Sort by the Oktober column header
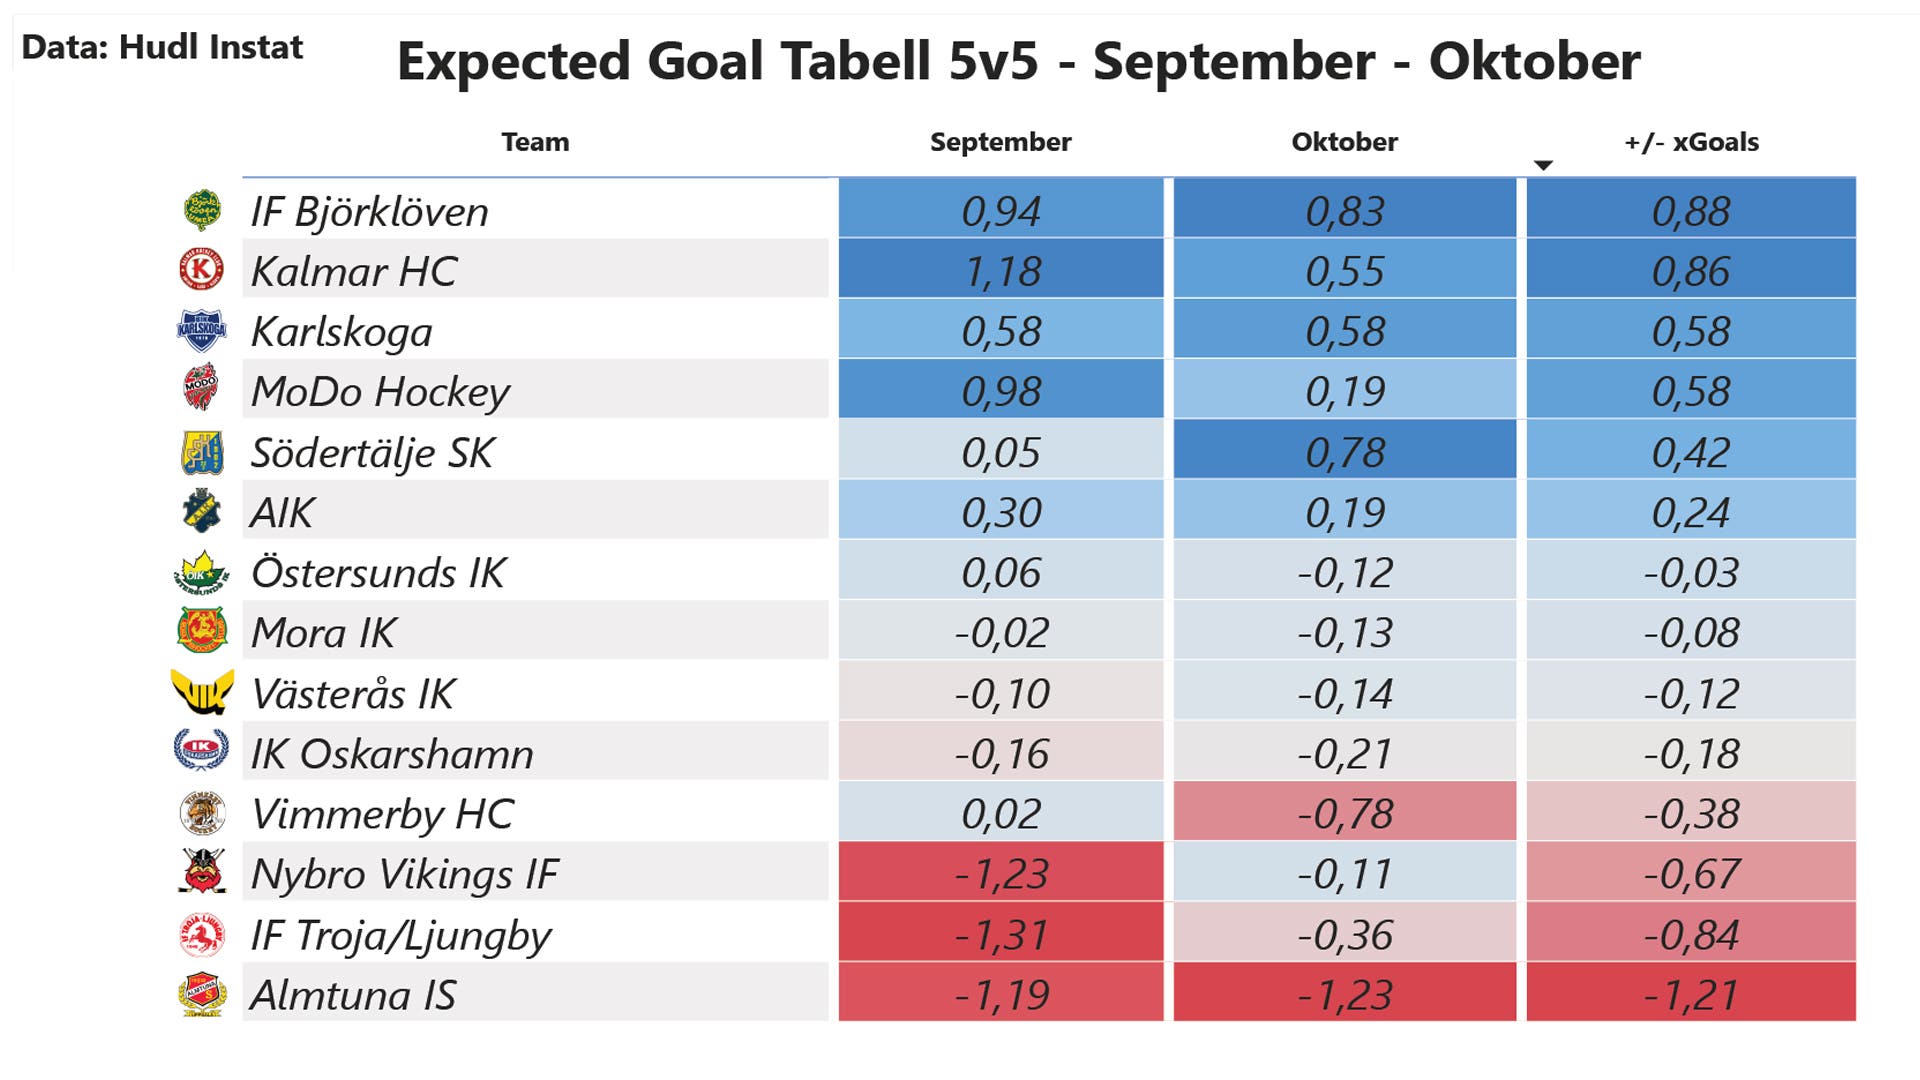The width and height of the screenshot is (1920, 1080). (x=1344, y=142)
